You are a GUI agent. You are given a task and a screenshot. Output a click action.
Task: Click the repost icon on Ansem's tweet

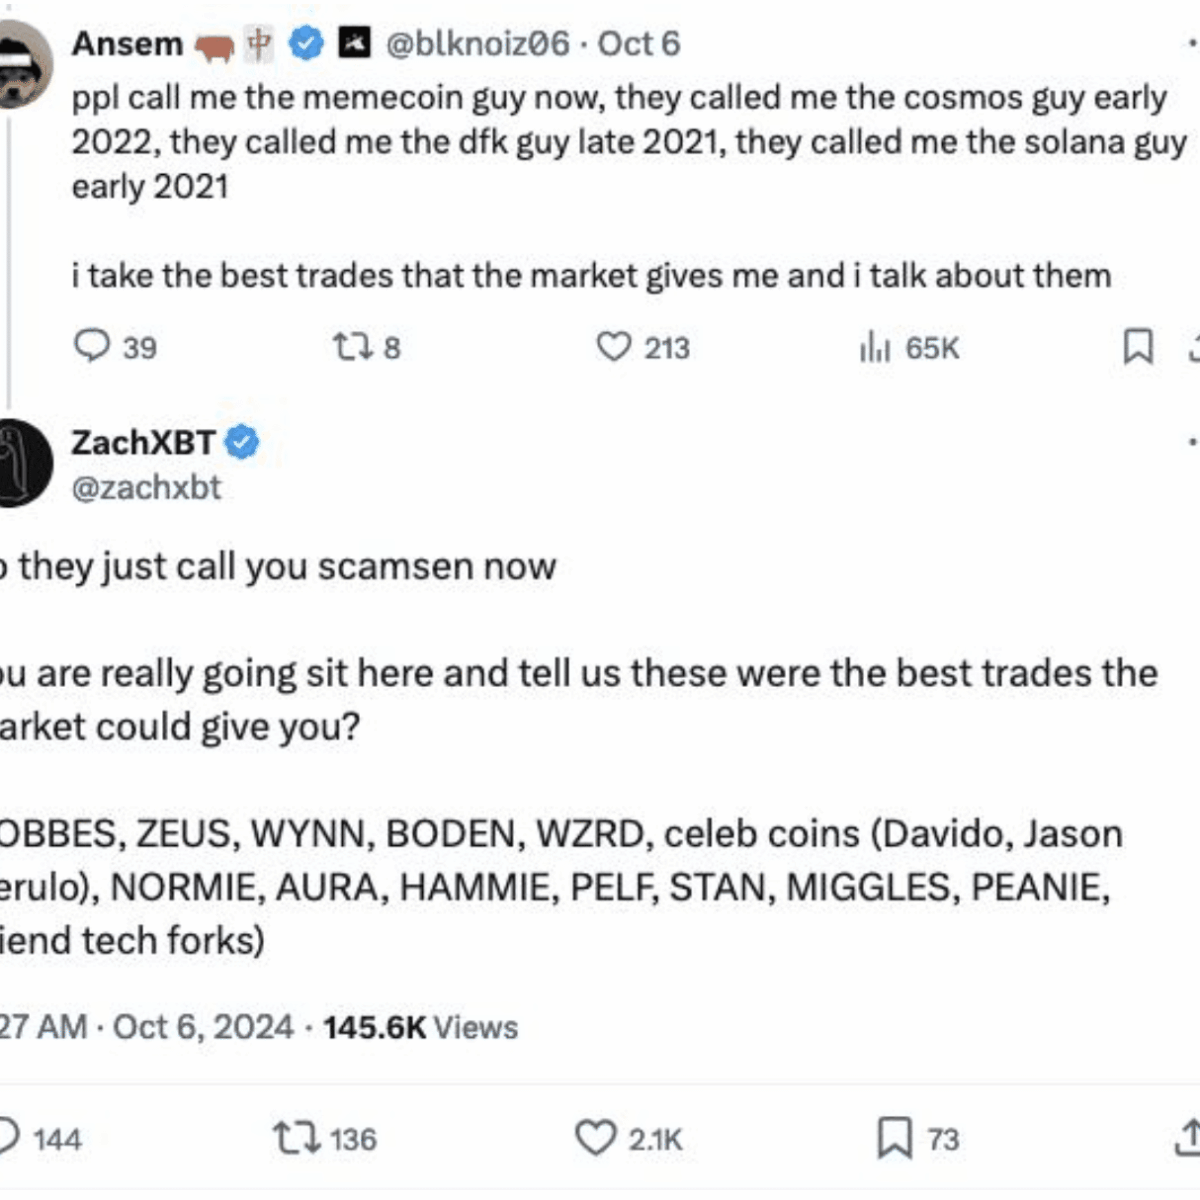click(353, 347)
